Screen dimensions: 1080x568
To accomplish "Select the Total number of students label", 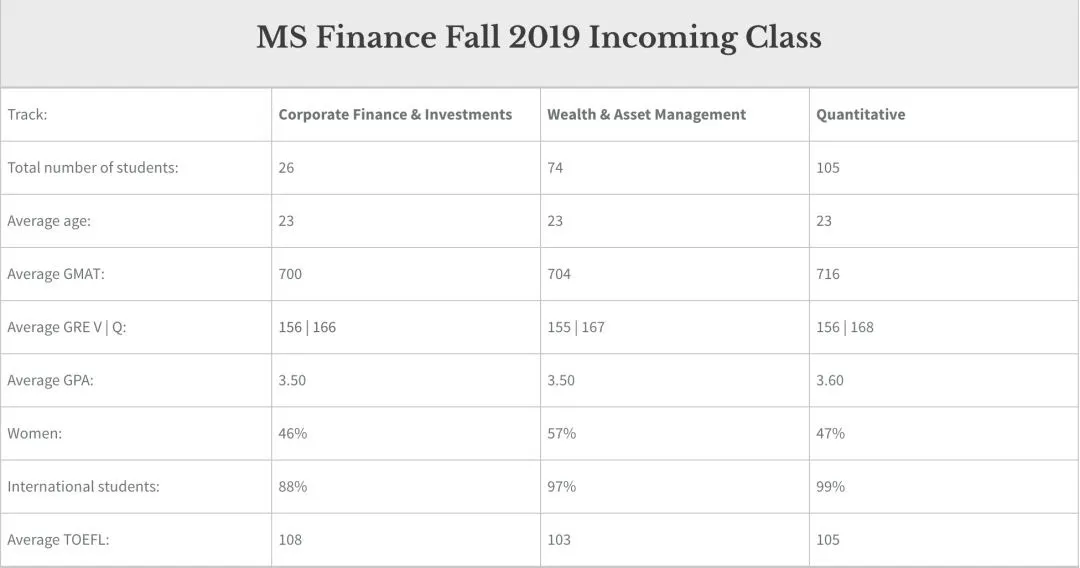I will pyautogui.click(x=93, y=168).
